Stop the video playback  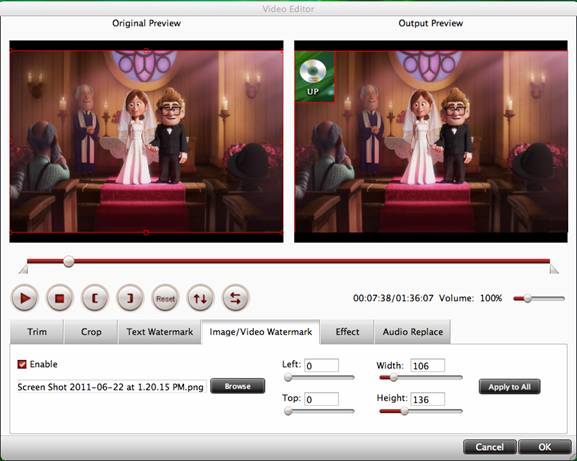60,298
